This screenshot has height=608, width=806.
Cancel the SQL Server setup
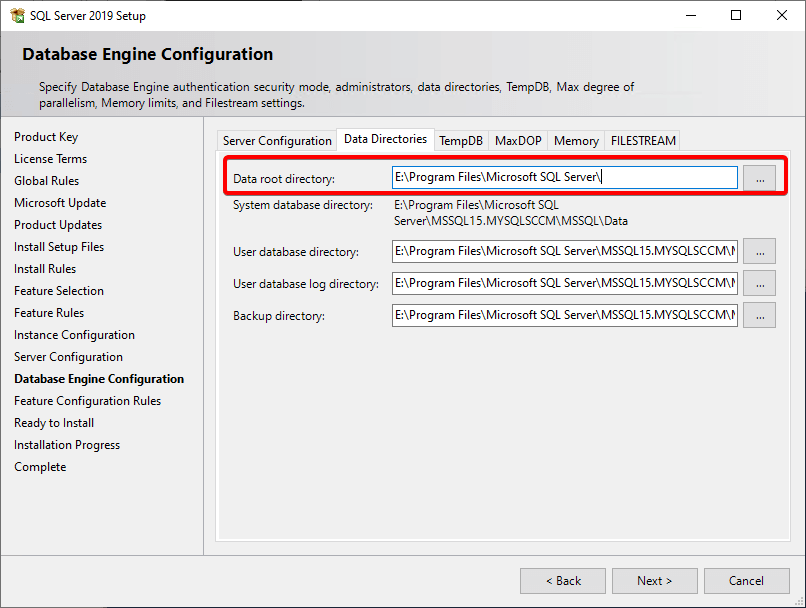[x=746, y=581]
